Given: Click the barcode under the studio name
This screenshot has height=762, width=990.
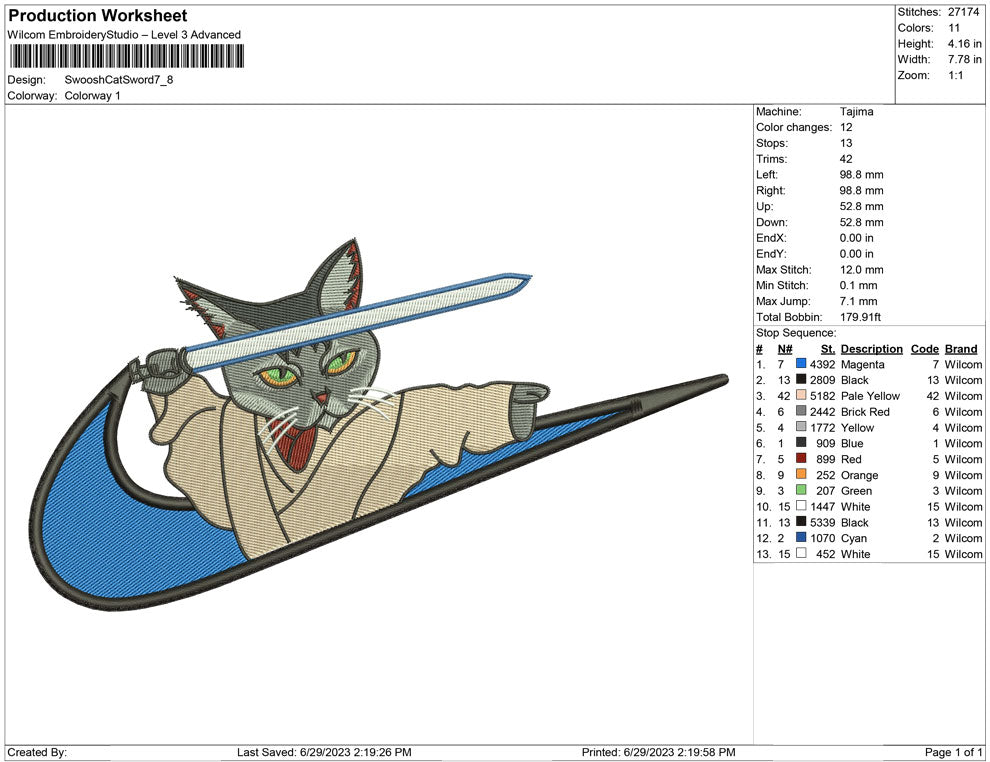Looking at the screenshot, I should pos(126,56).
